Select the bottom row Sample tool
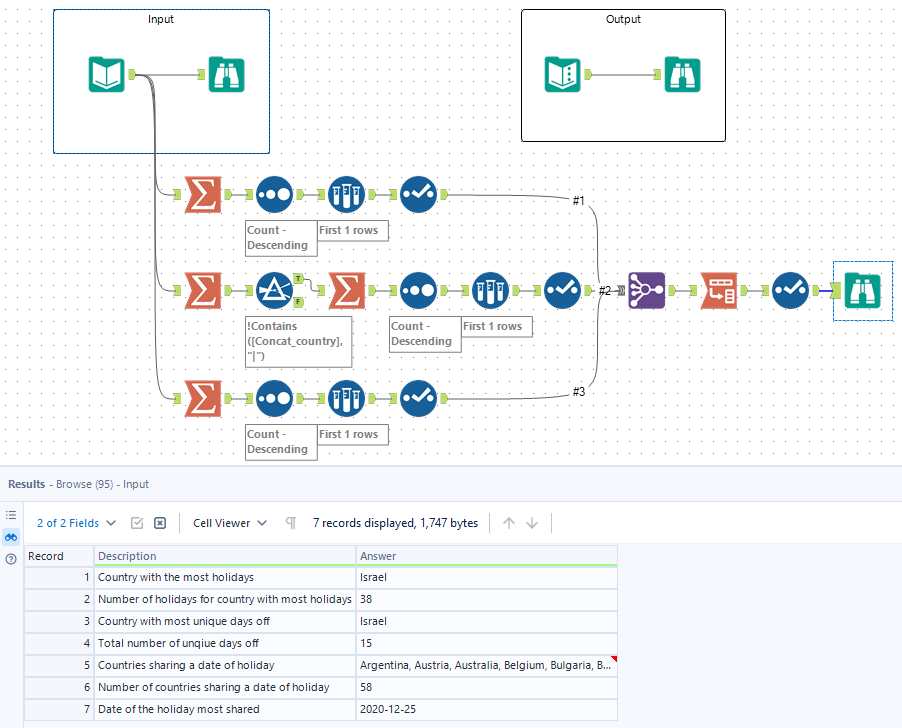This screenshot has width=902, height=728. (x=346, y=398)
